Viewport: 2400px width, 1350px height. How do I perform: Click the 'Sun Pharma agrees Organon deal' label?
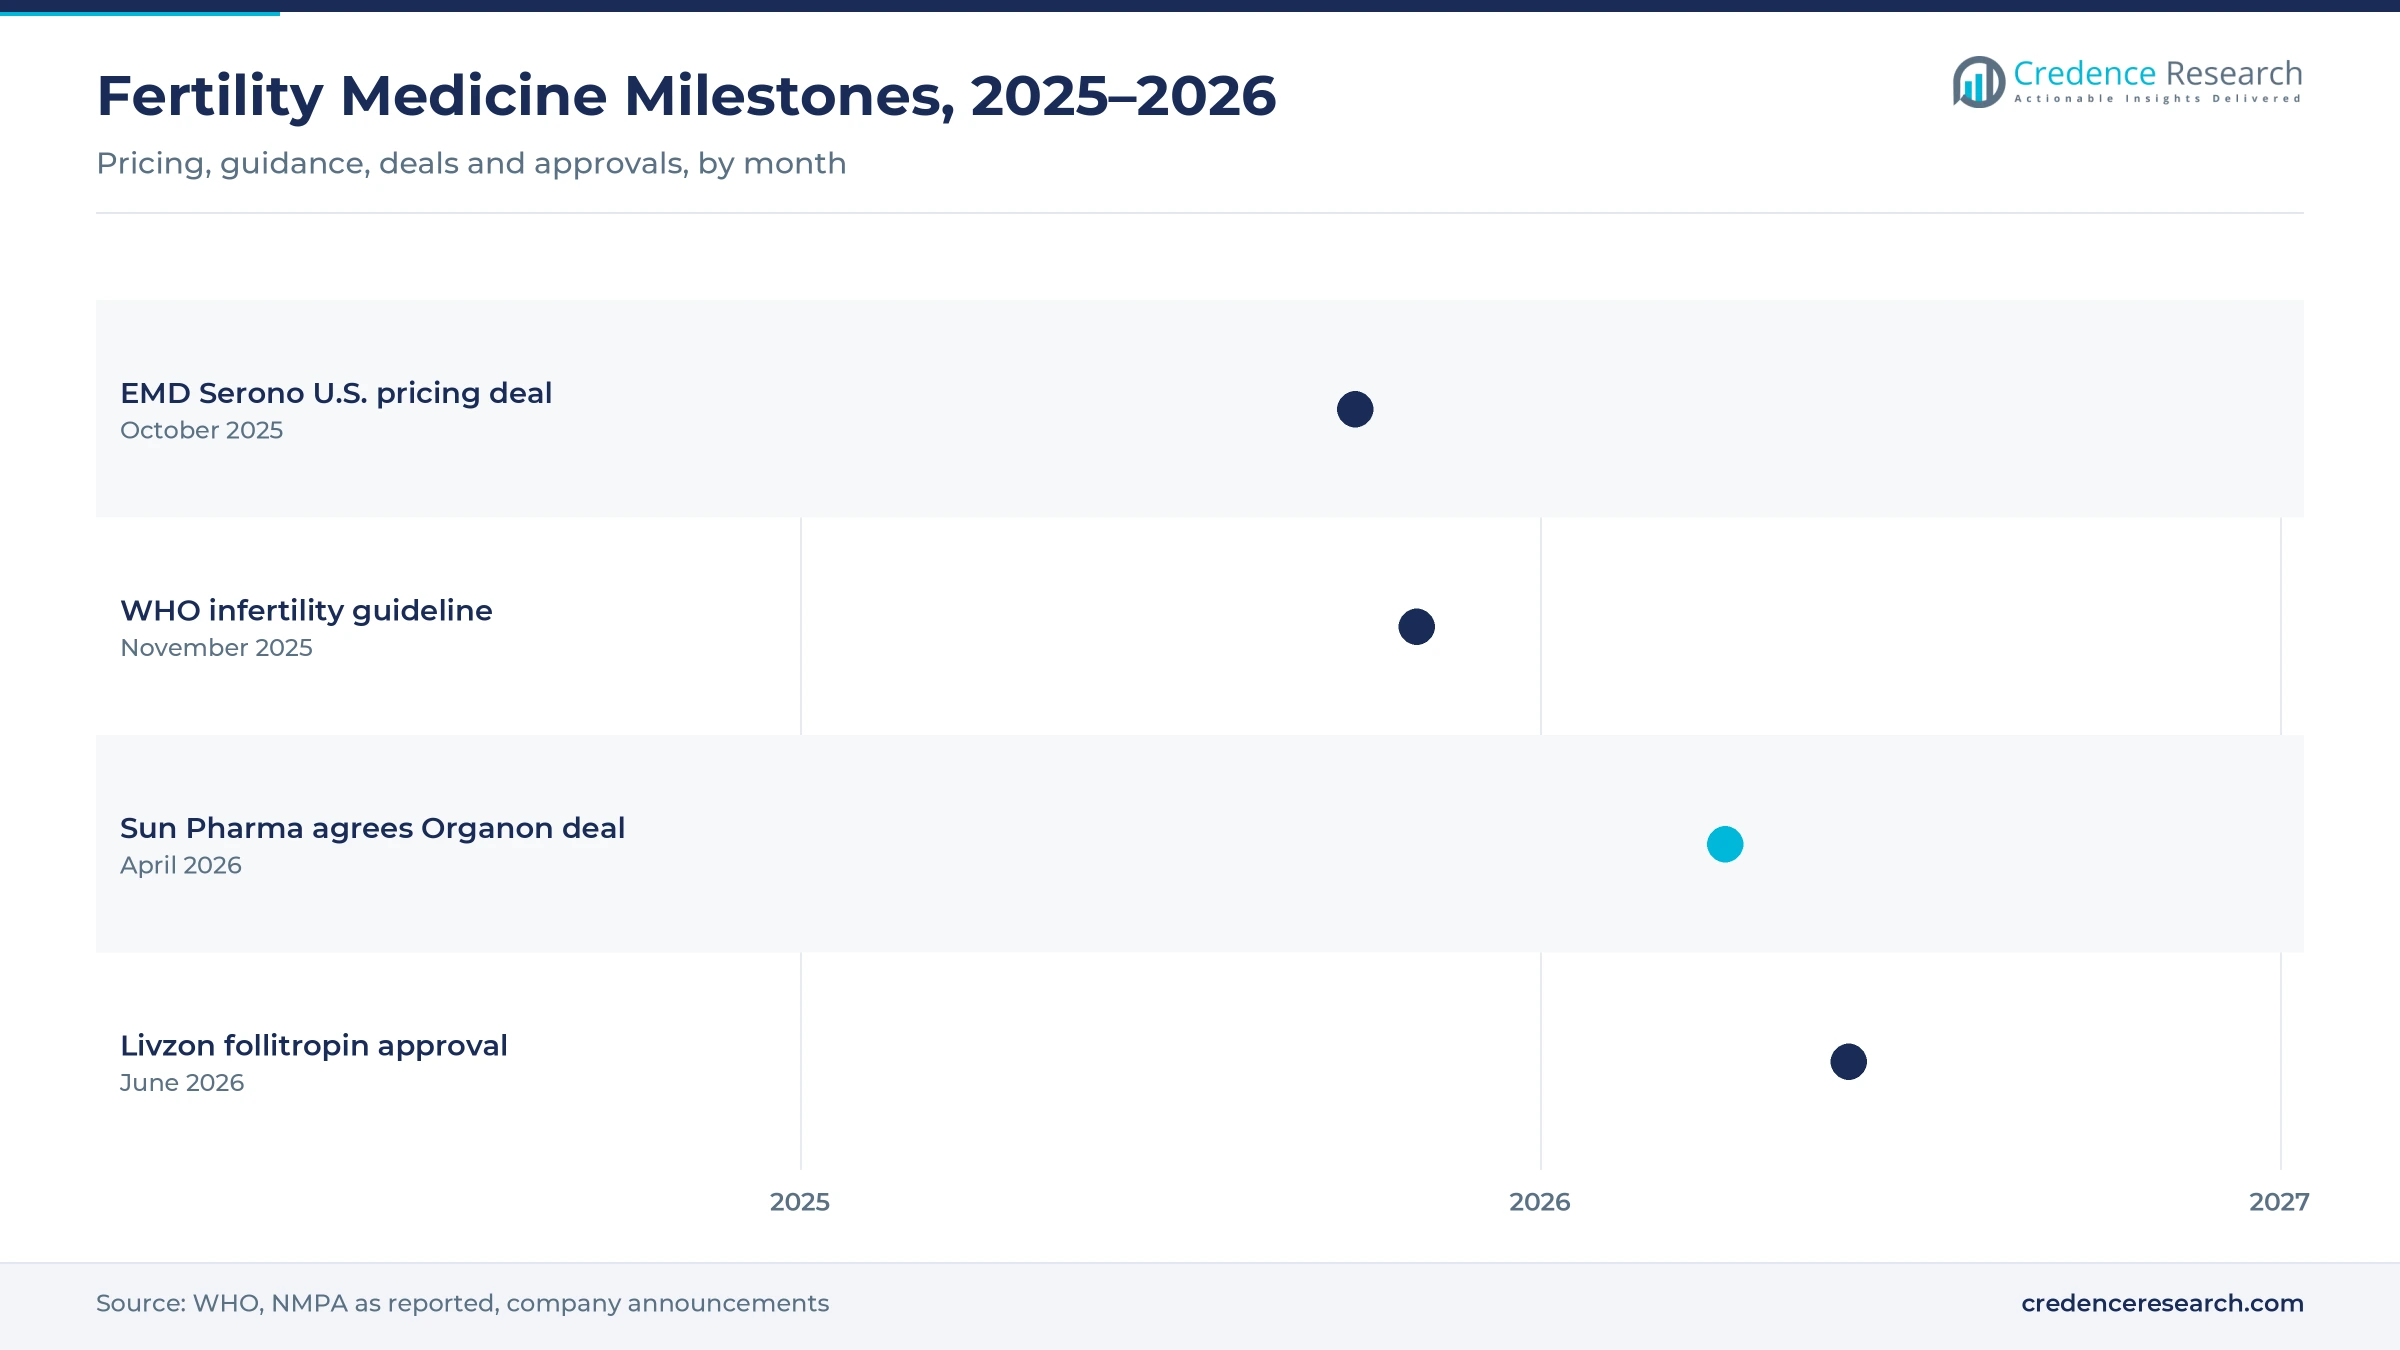(372, 829)
